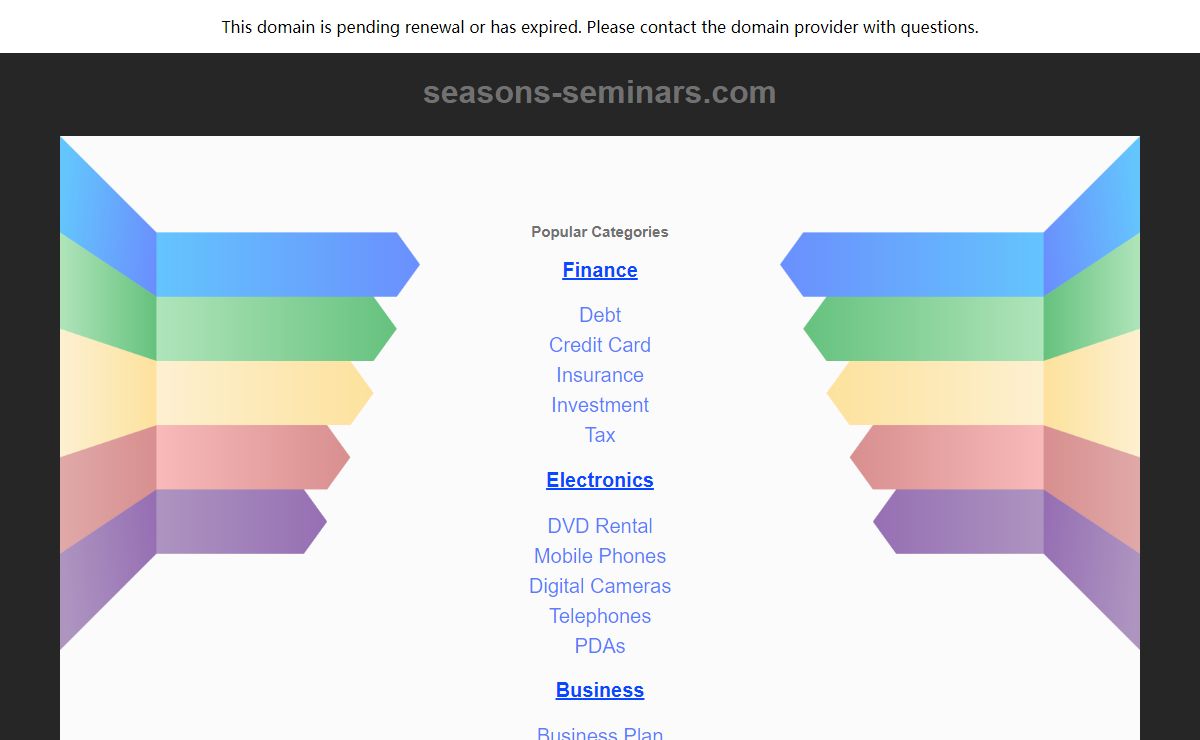Click the left blue arrow banner
This screenshot has width=1200, height=740.
click(287, 265)
